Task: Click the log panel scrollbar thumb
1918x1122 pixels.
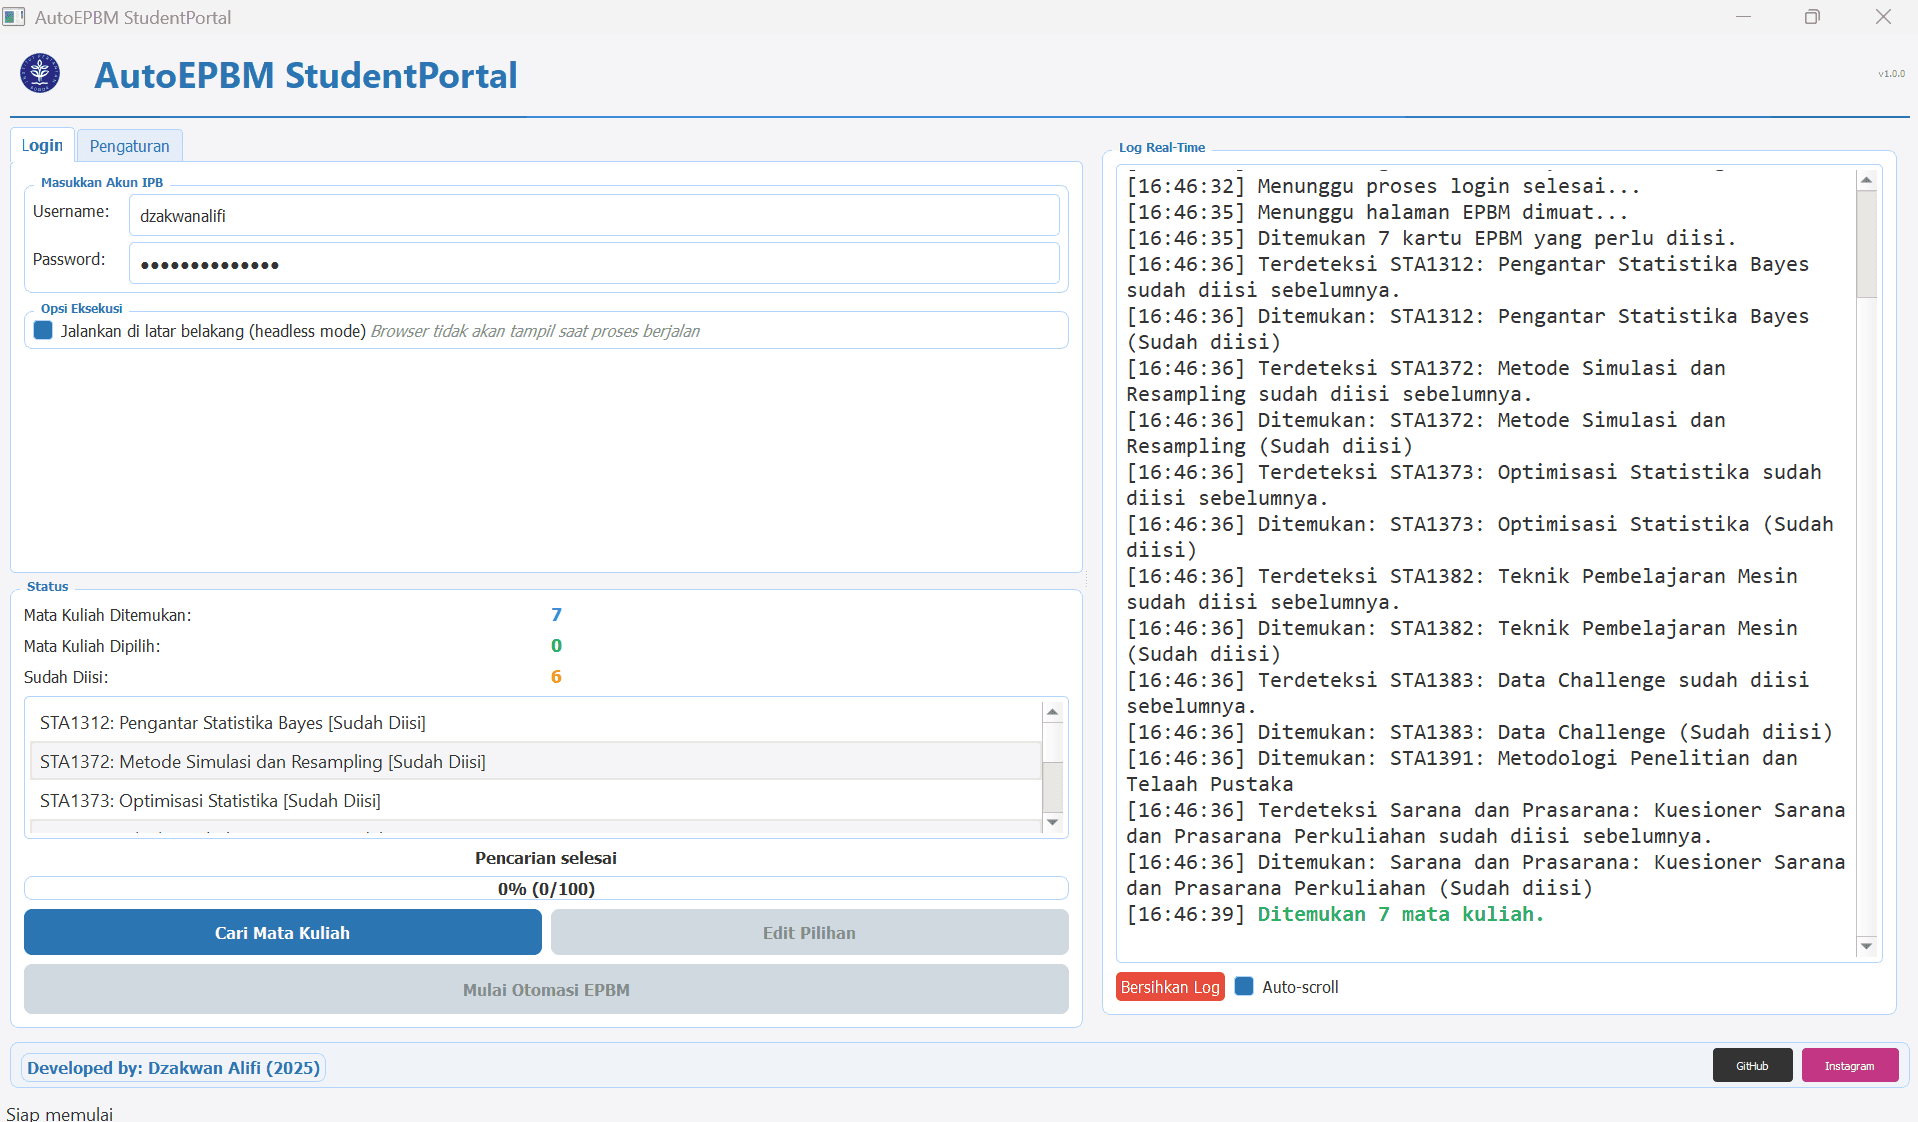Action: [1866, 245]
